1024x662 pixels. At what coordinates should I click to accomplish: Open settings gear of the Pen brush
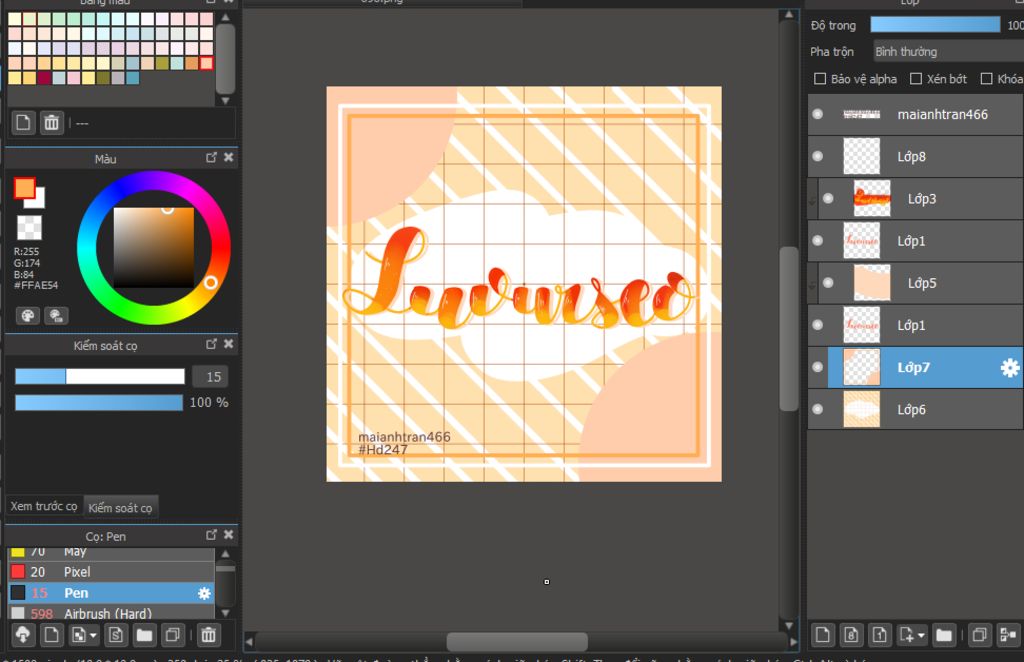tap(204, 593)
